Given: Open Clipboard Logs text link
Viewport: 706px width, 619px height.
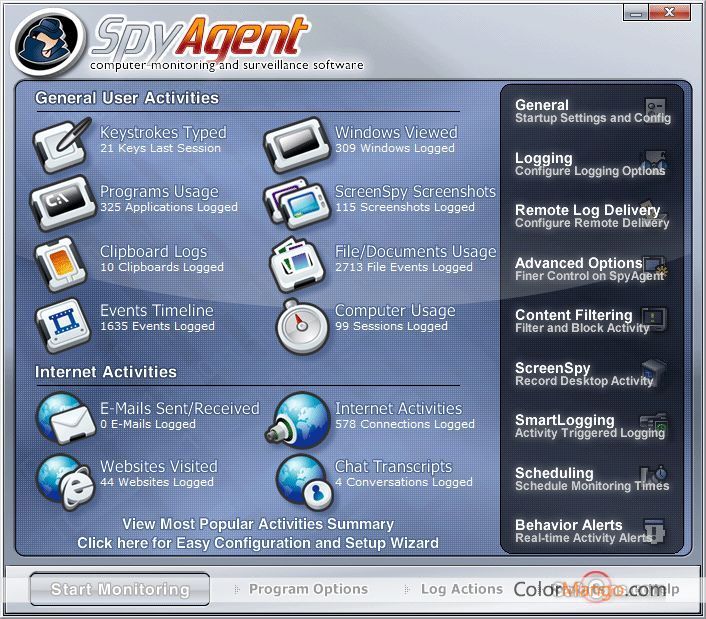Looking at the screenshot, I should [x=162, y=258].
